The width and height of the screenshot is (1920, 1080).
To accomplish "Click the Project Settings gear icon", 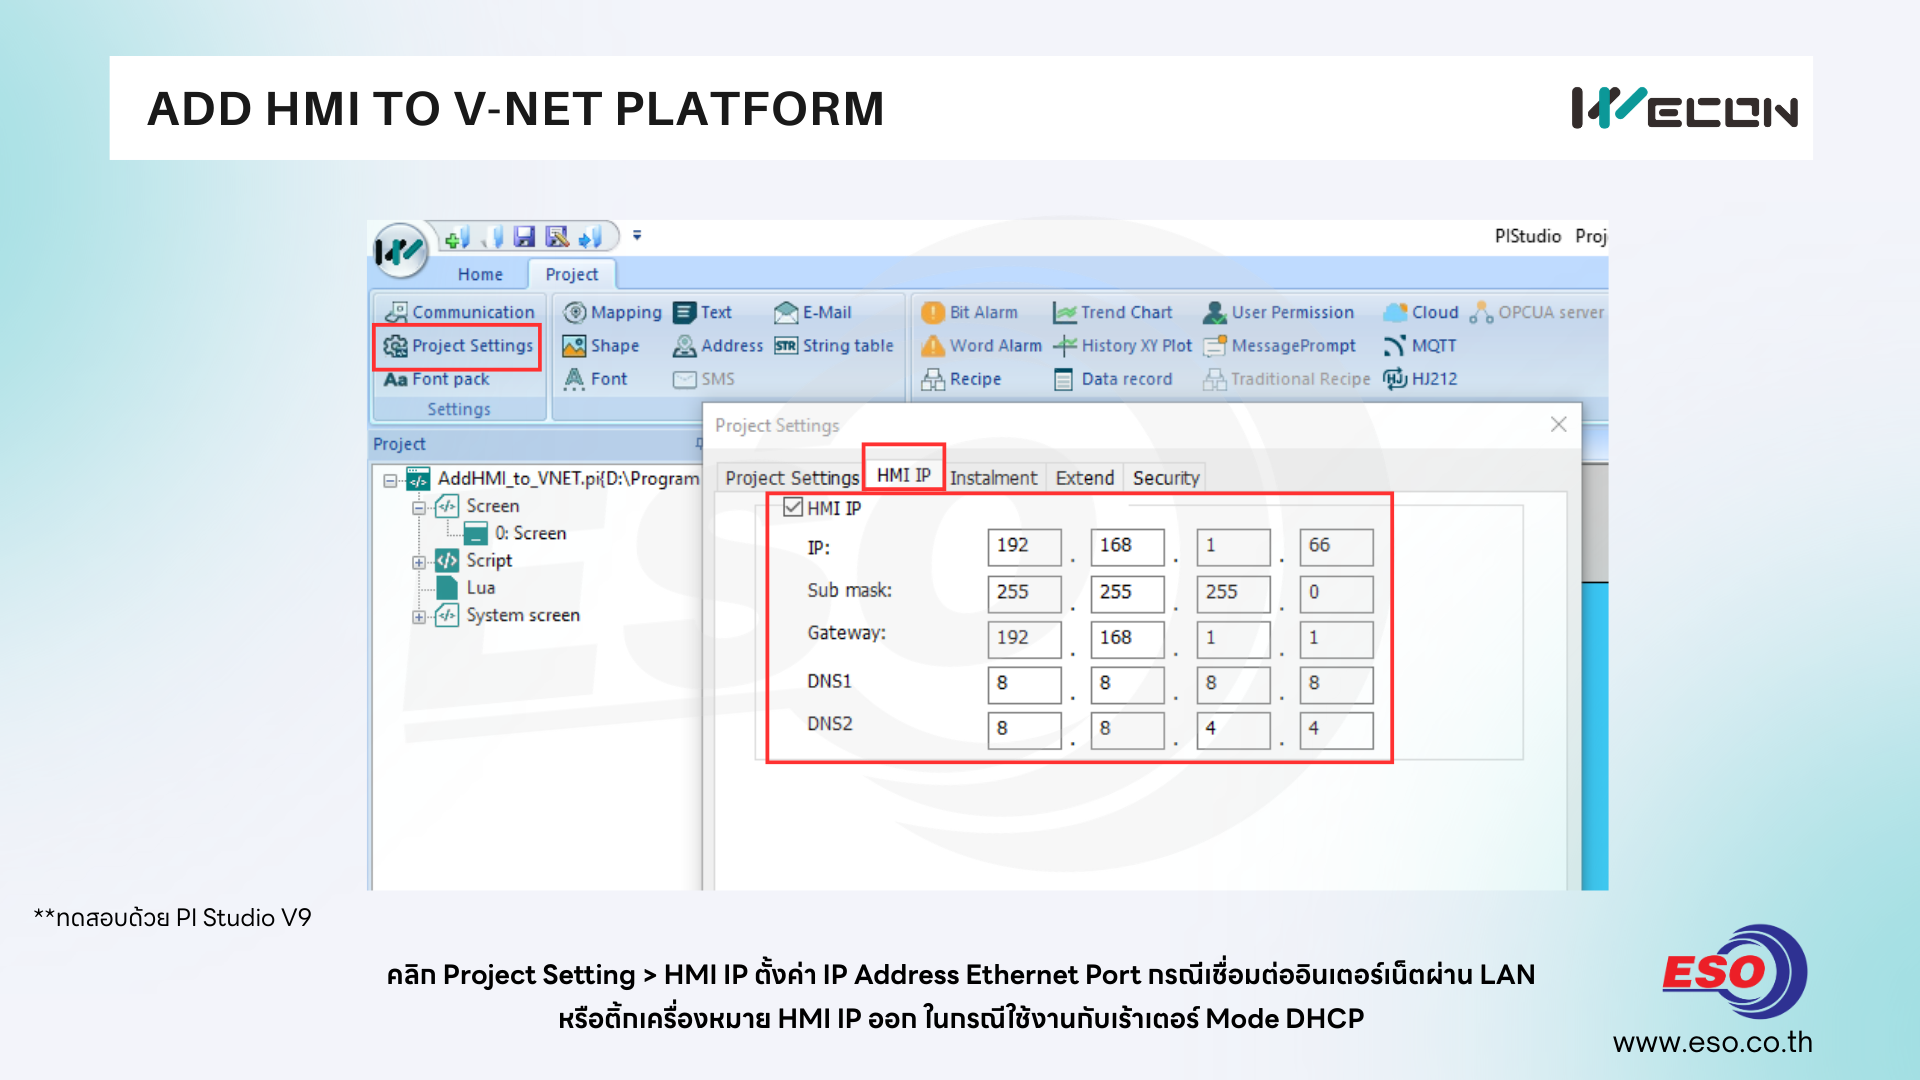I will [396, 346].
